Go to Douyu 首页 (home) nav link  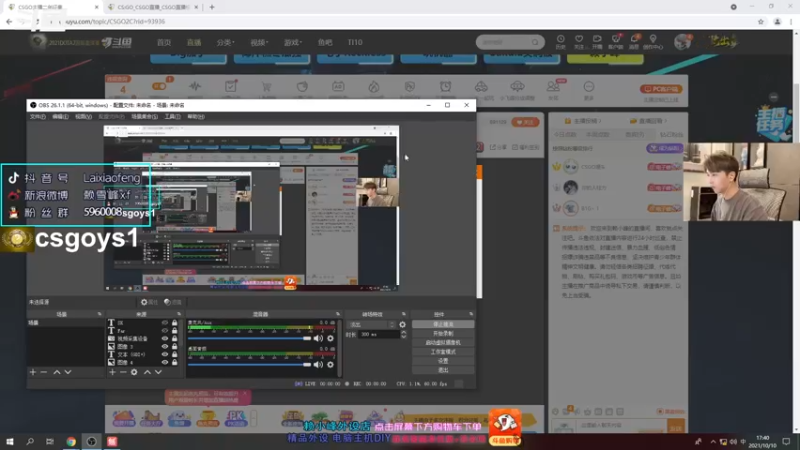pos(164,42)
